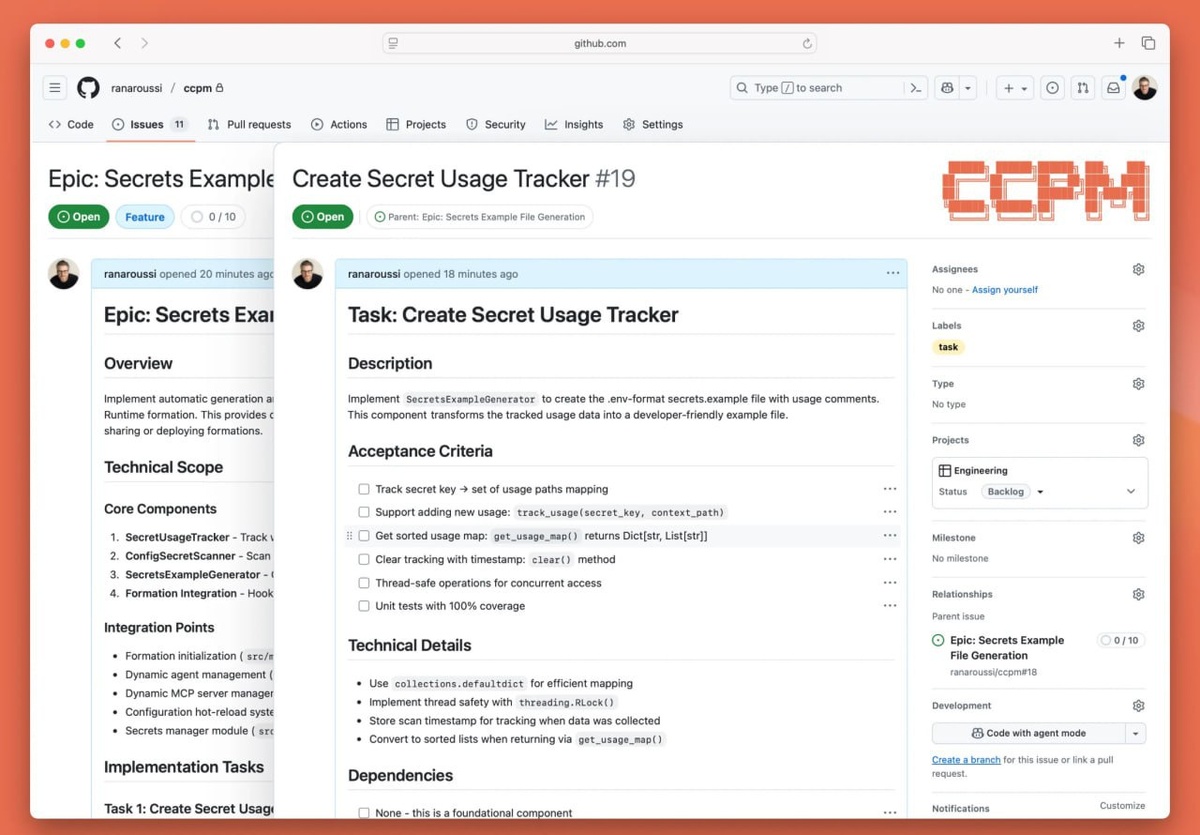Open the ellipsis menu for Support adding new usage item
Viewport: 1200px width, 835px height.
pos(890,512)
